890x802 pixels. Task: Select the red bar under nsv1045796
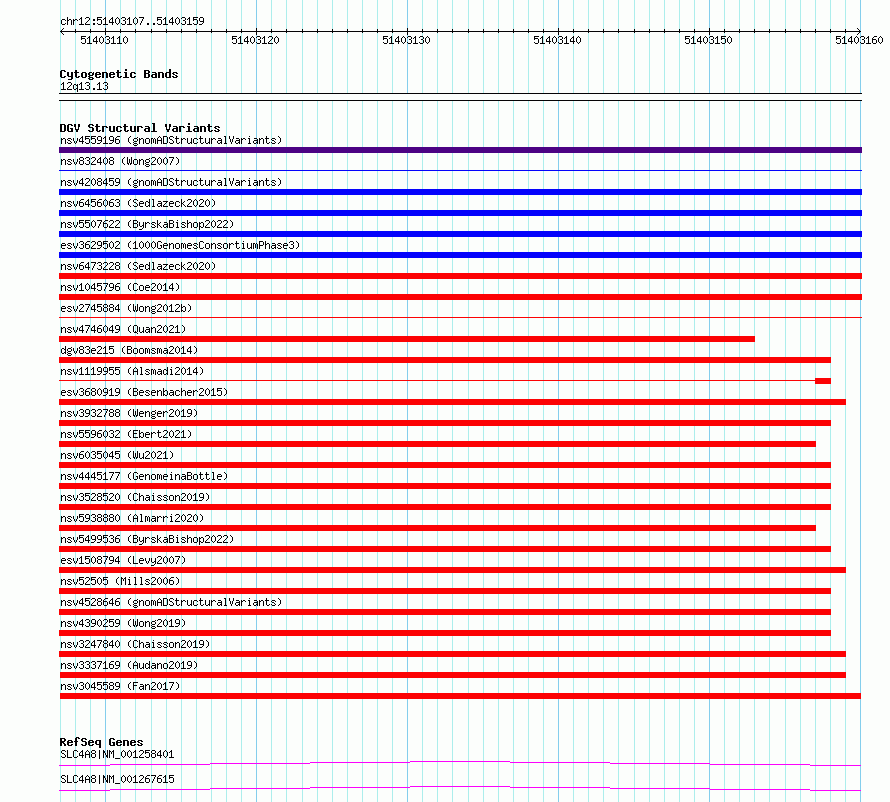click(460, 297)
